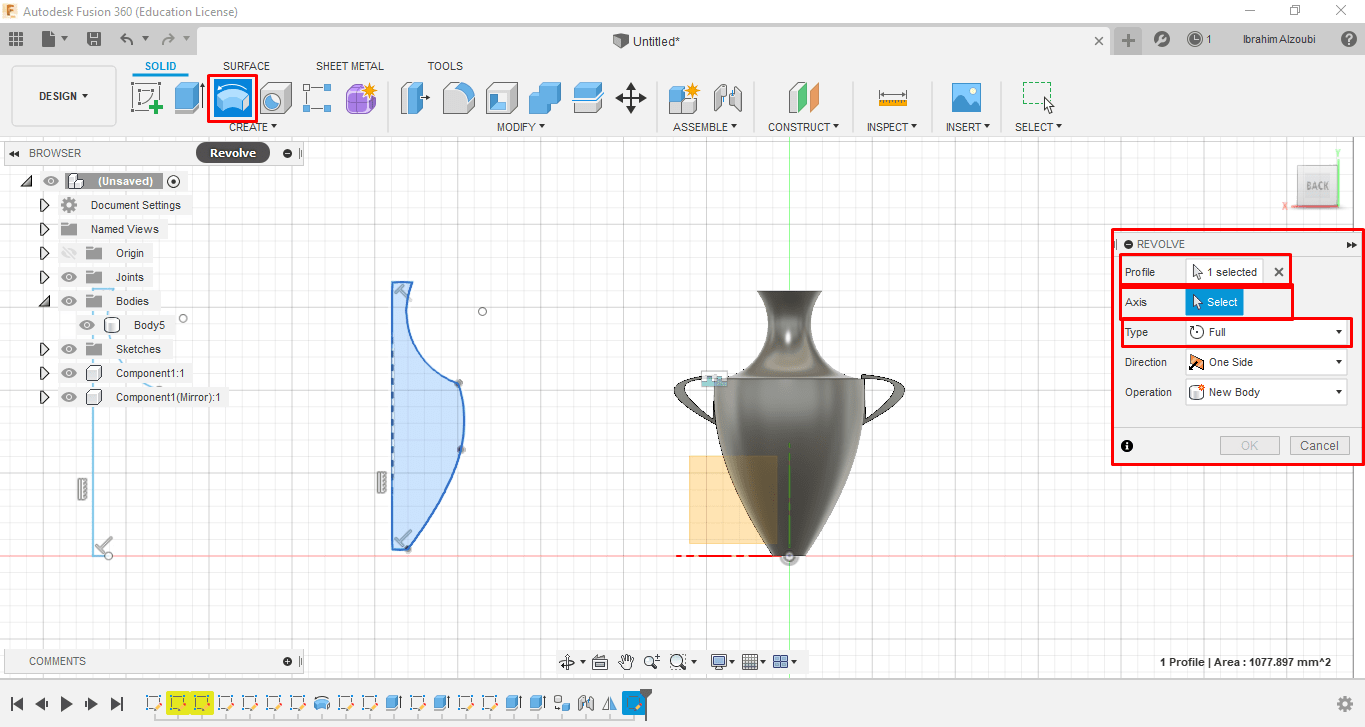Click the Combine tool icon

(x=544, y=98)
